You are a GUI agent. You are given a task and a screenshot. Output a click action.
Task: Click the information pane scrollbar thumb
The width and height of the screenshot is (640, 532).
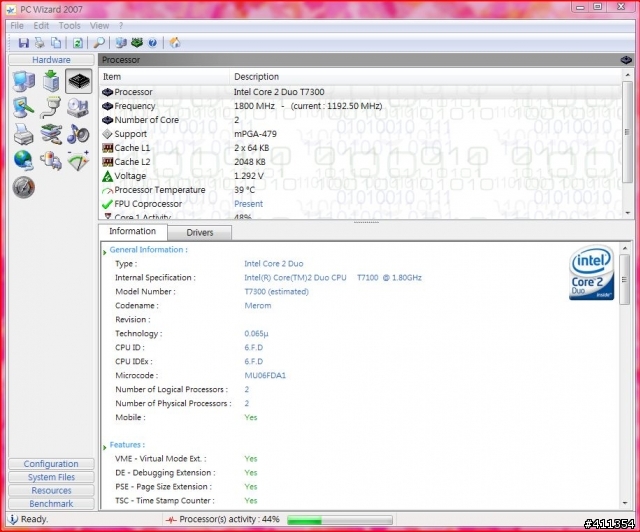(x=624, y=280)
